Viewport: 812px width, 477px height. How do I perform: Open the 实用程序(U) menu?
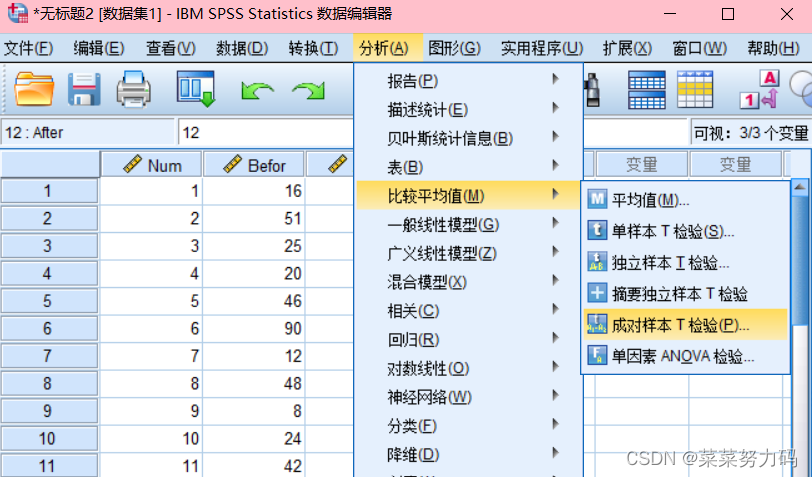coord(542,48)
